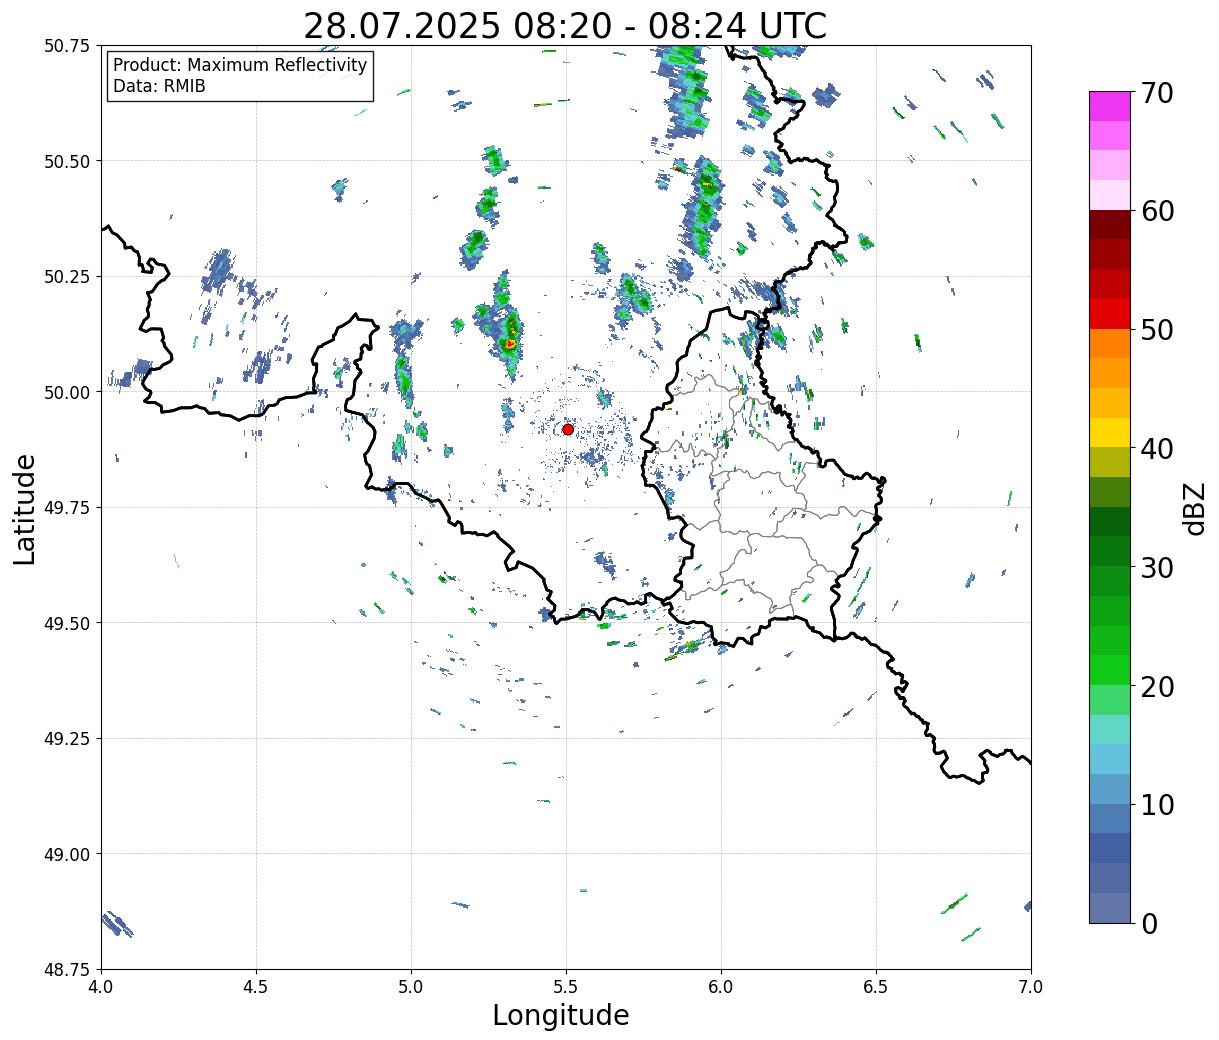1219x1040 pixels.
Task: Click the longitude tick label 4.0
Action: pyautogui.click(x=101, y=987)
